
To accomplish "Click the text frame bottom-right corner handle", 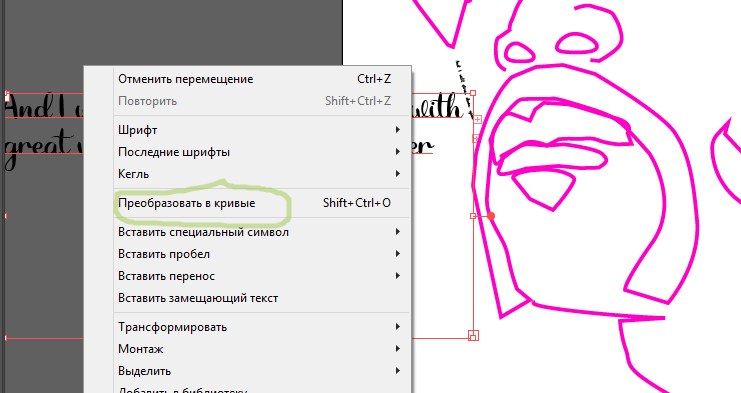I will (x=473, y=335).
